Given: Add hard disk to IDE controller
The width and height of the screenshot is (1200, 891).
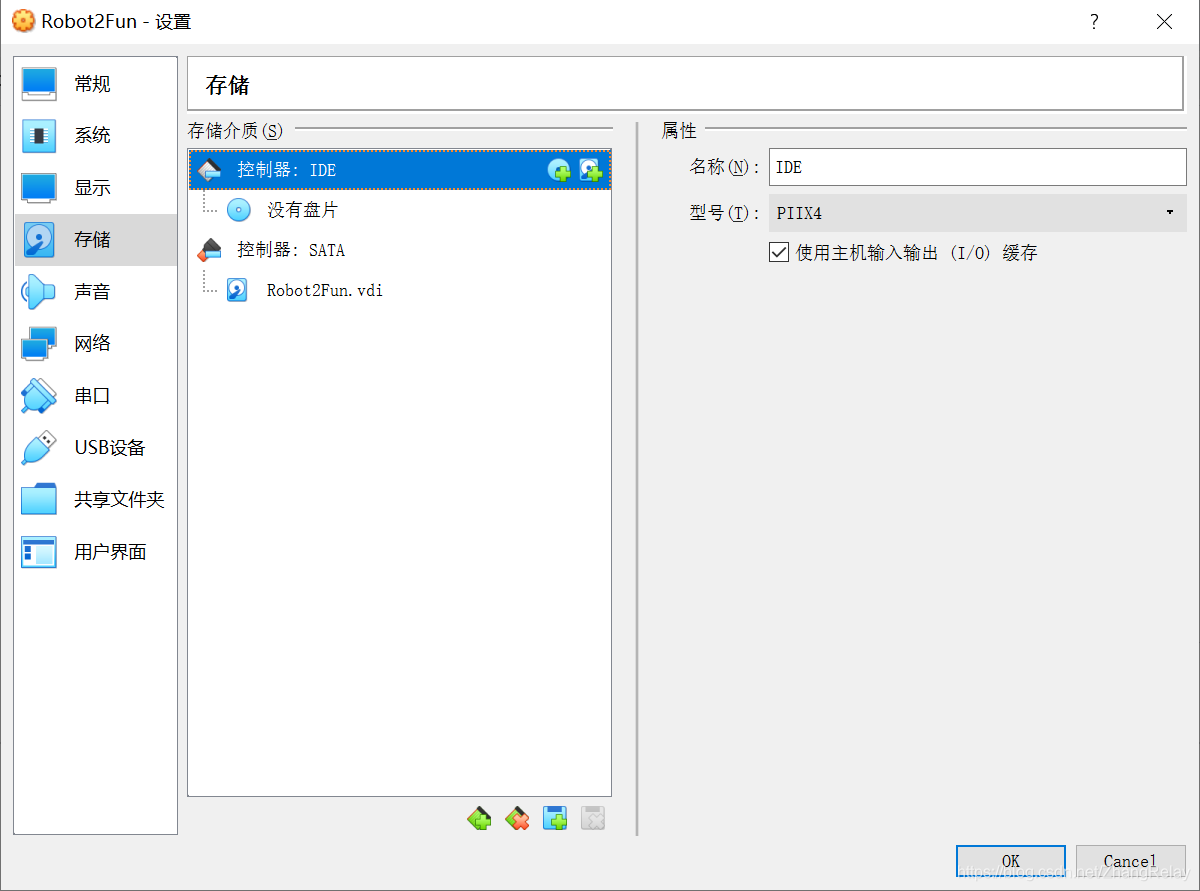Looking at the screenshot, I should [x=591, y=171].
